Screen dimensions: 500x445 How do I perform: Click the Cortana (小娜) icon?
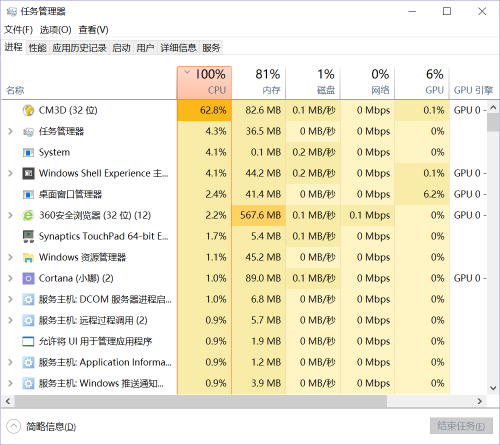pyautogui.click(x=28, y=278)
